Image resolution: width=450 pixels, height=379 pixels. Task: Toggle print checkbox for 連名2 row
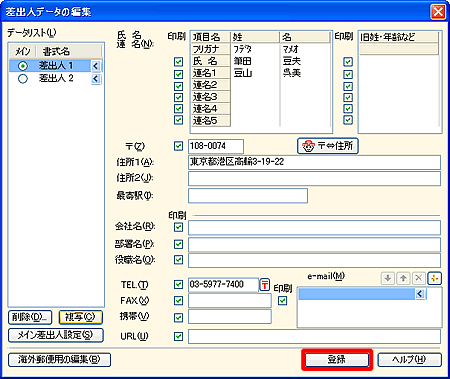click(x=178, y=86)
